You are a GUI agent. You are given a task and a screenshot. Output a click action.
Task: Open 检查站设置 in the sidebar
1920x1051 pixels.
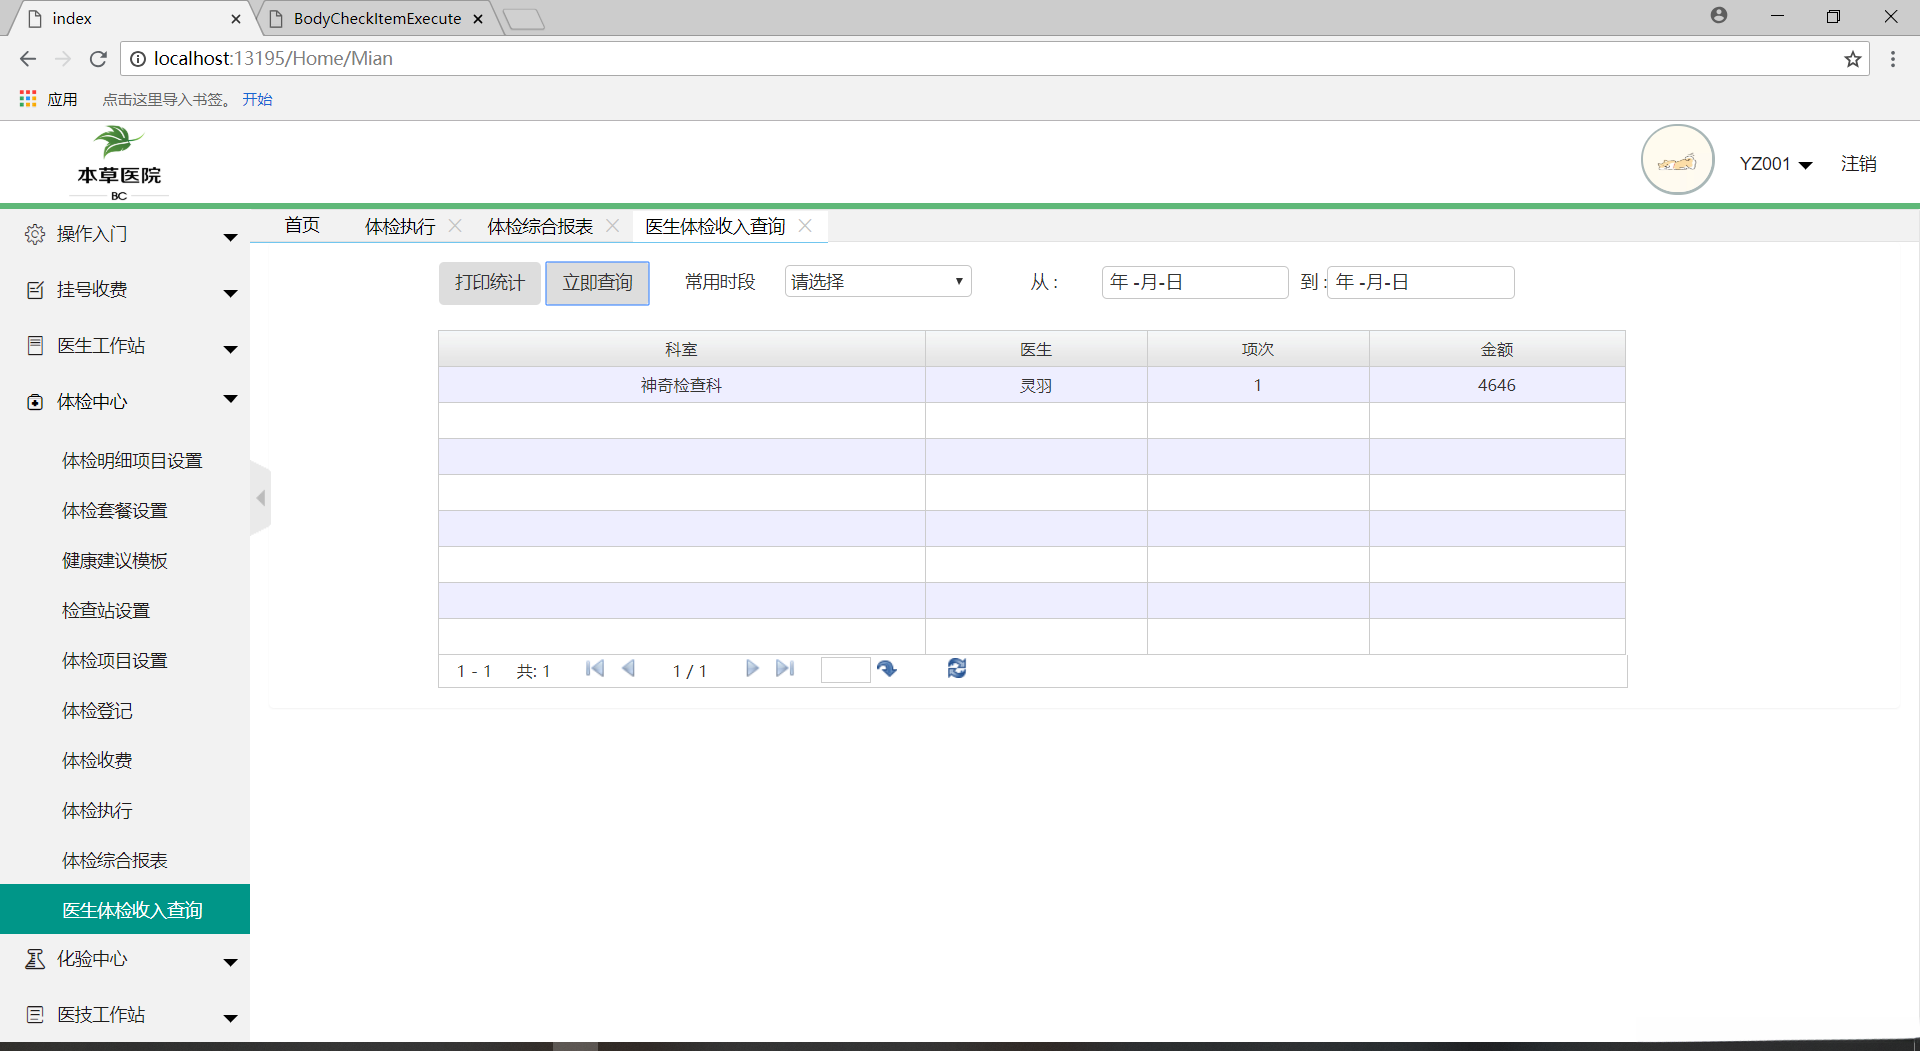106,611
